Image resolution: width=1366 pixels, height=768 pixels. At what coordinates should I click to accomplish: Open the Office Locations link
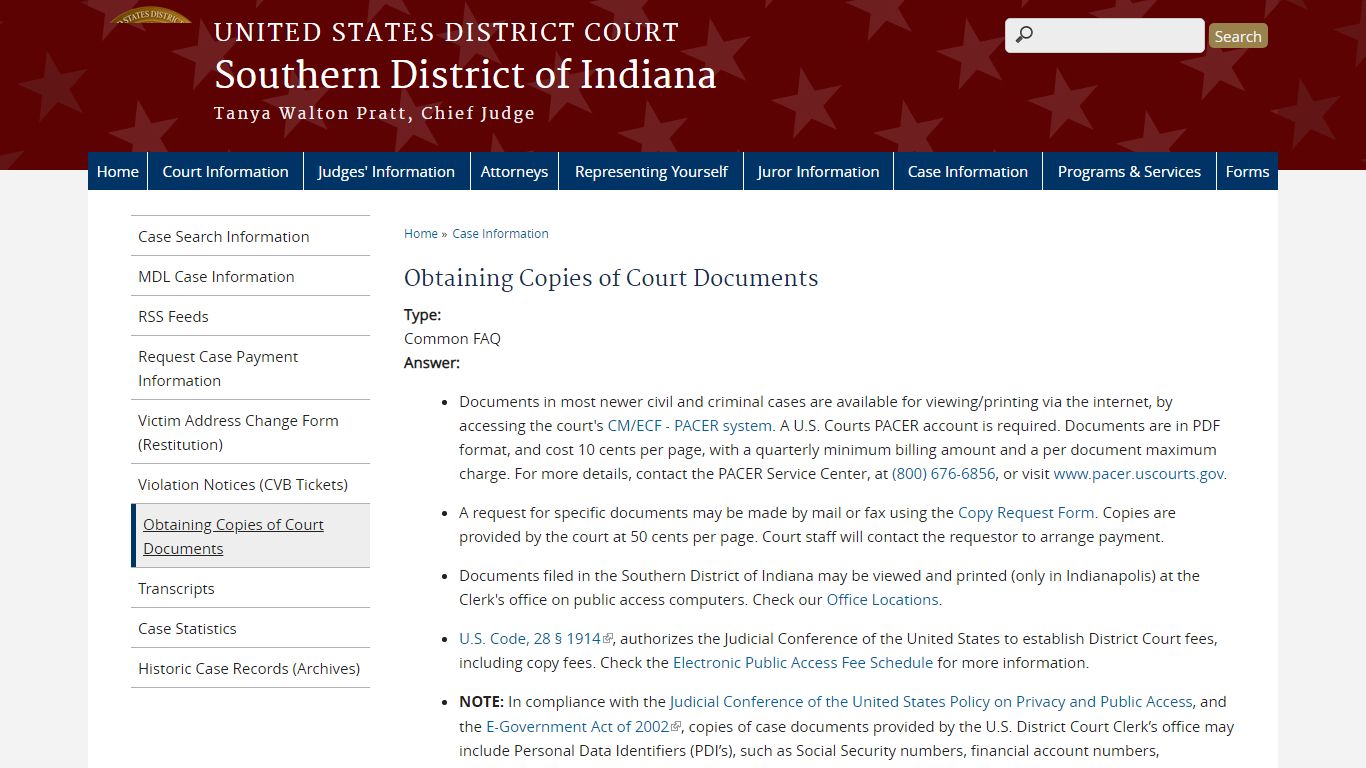[882, 599]
